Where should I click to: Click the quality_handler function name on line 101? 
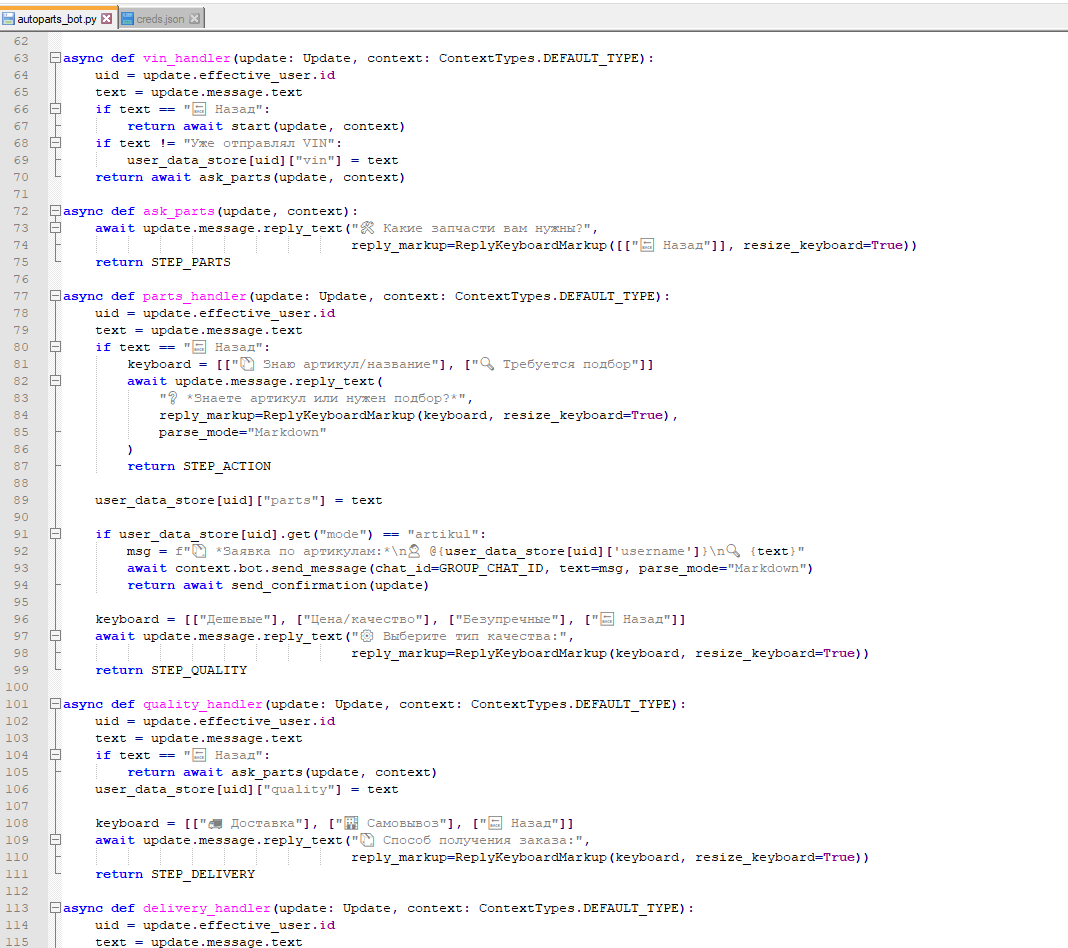pyautogui.click(x=202, y=705)
